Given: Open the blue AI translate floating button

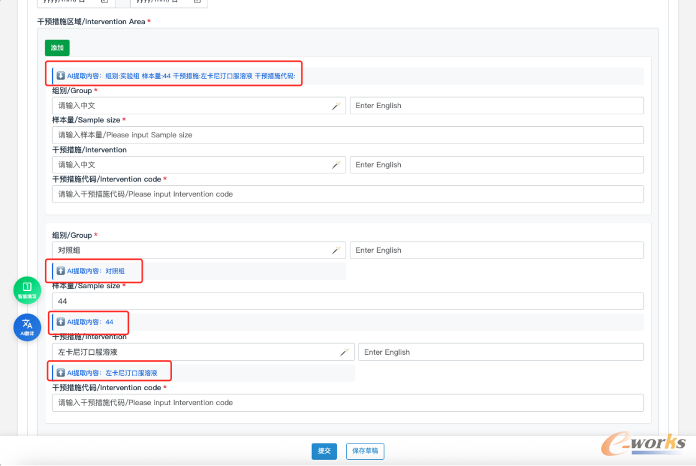Looking at the screenshot, I should click(x=27, y=326).
